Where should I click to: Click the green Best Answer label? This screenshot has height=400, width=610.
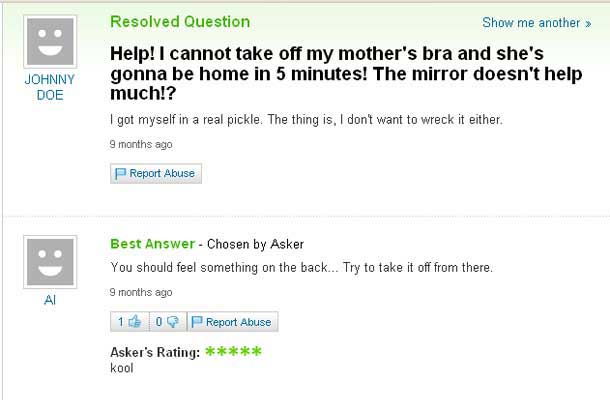[x=152, y=244]
